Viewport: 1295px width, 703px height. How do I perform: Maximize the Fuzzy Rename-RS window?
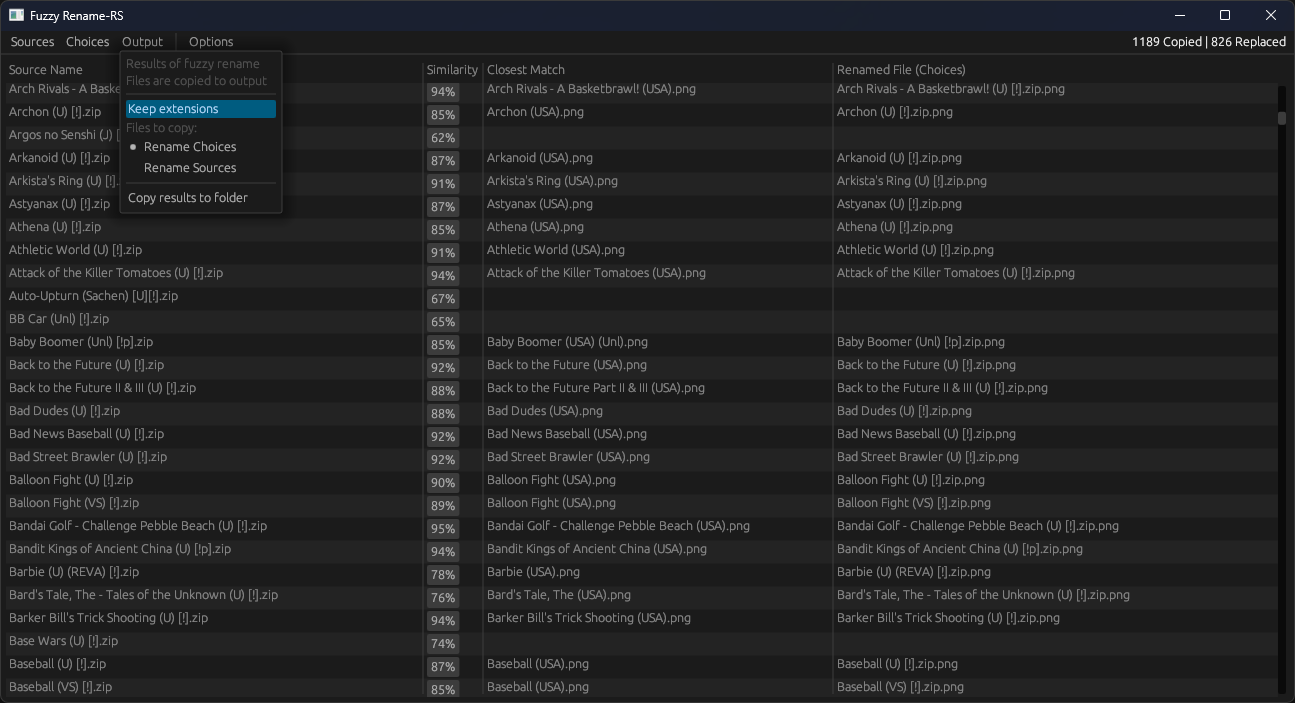click(1225, 15)
